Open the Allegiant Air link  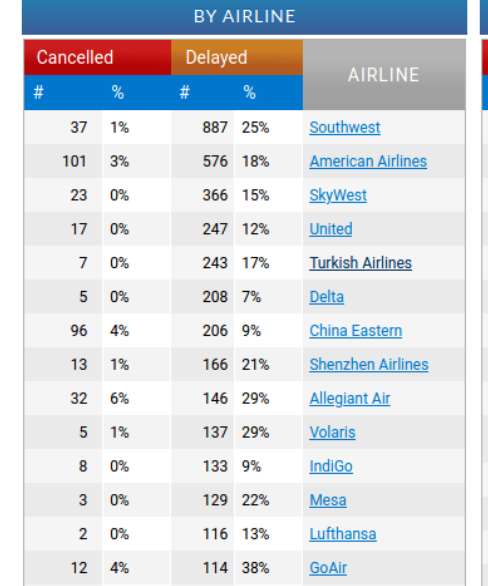tap(350, 399)
